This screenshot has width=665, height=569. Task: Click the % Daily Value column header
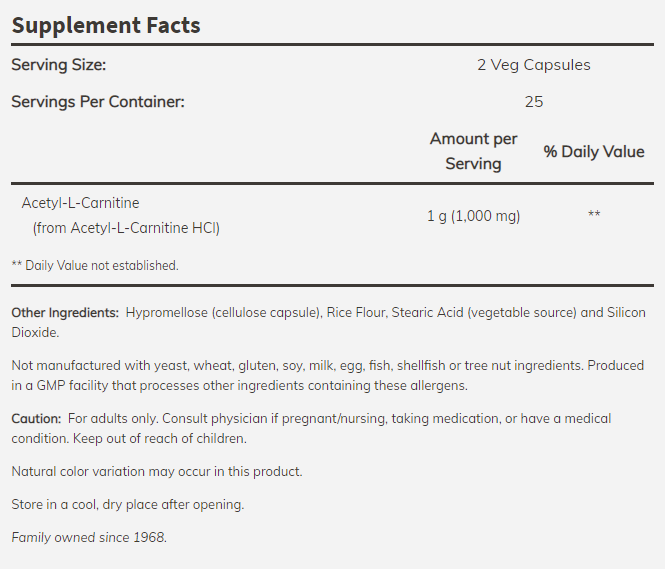594,152
